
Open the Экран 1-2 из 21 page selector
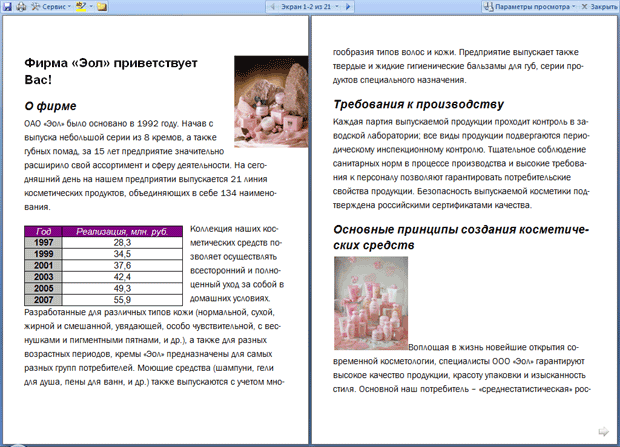coord(309,6)
